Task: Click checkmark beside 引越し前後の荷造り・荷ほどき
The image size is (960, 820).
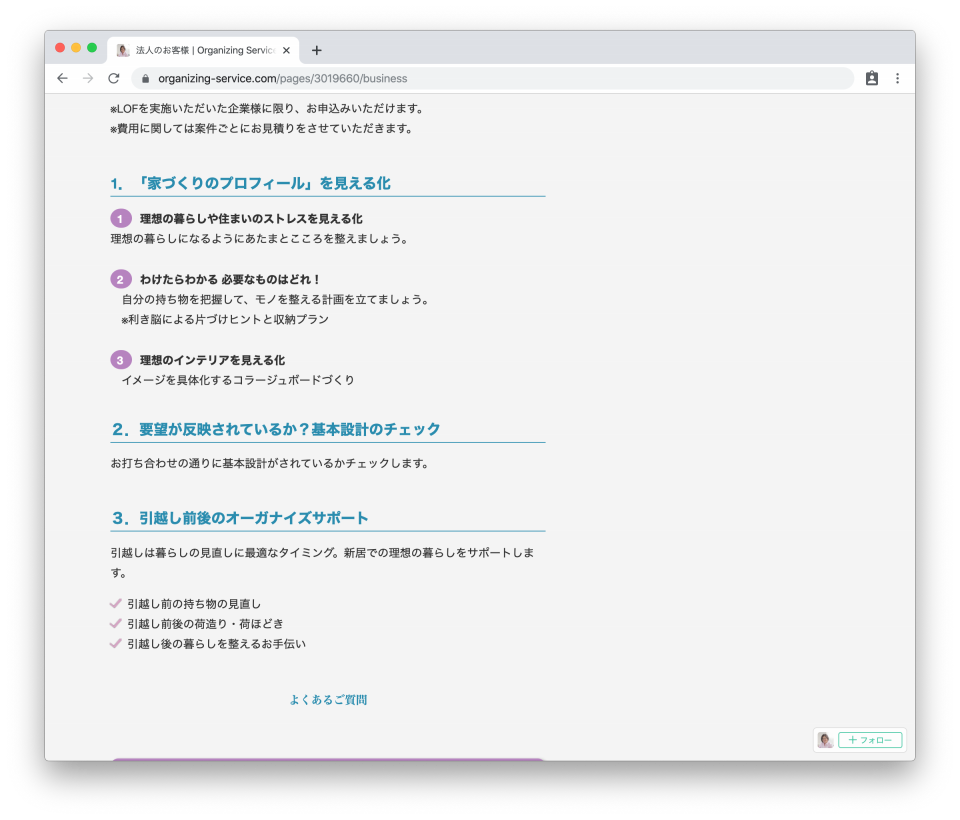Action: click(115, 623)
